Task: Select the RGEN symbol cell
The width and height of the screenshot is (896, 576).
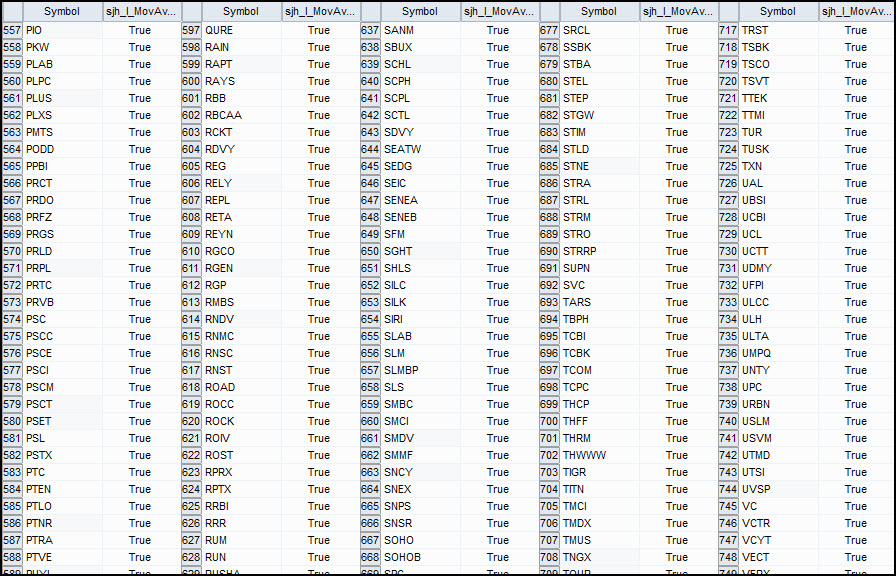Action: [241, 268]
